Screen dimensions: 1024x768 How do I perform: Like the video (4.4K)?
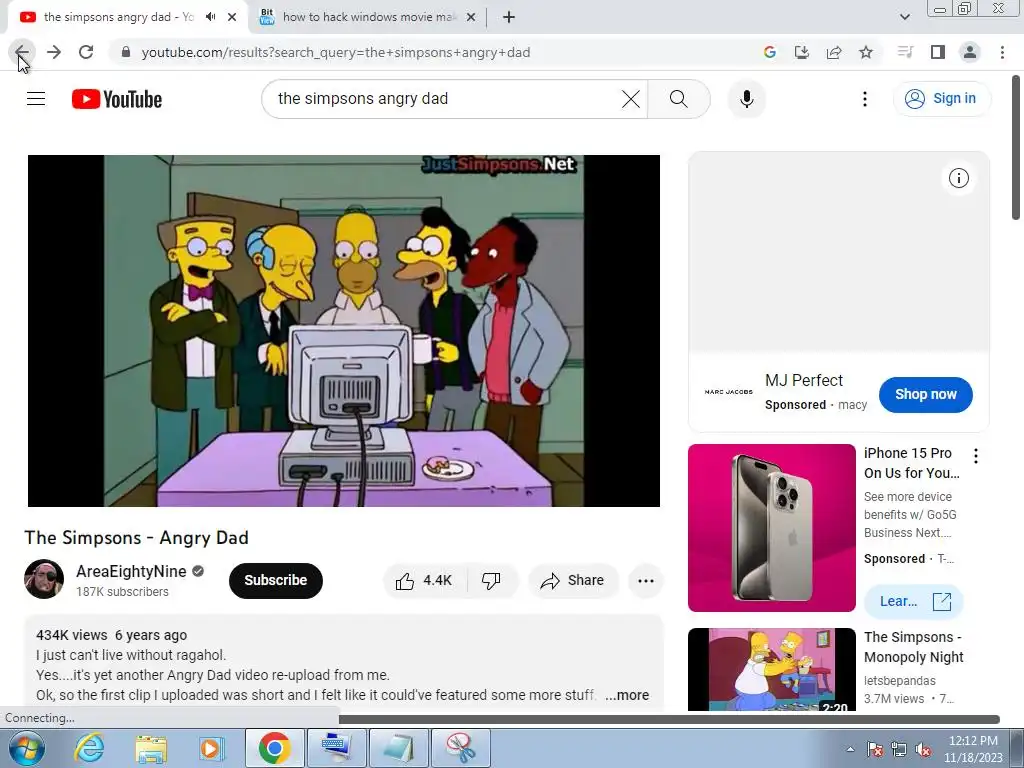click(425, 581)
